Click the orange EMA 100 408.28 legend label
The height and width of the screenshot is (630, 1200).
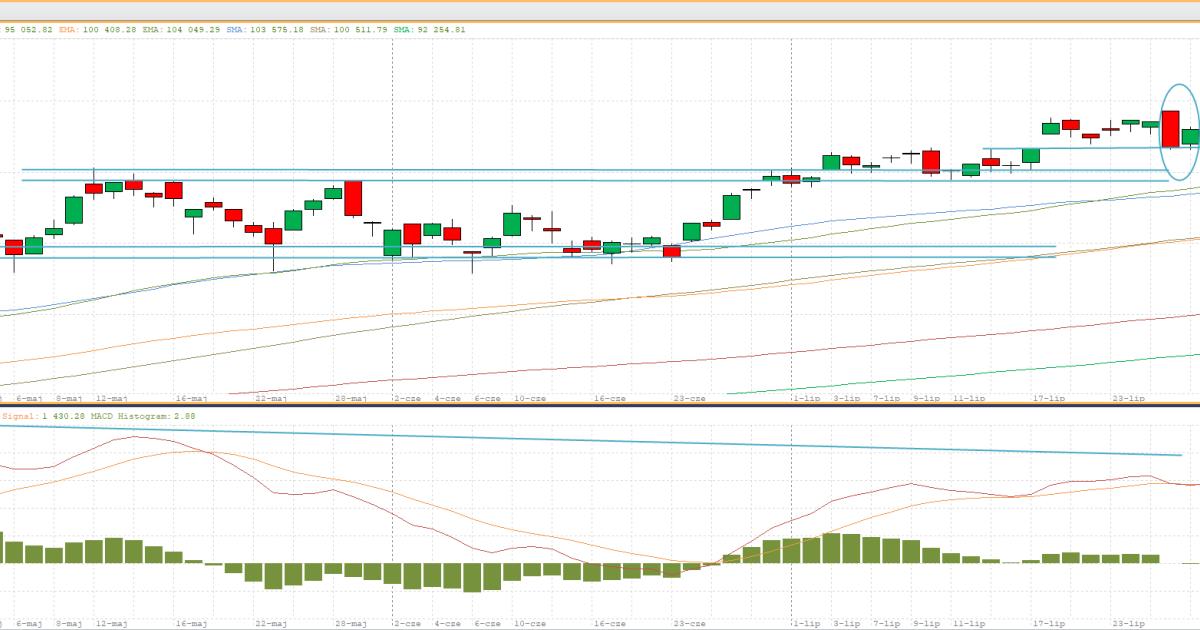click(97, 30)
